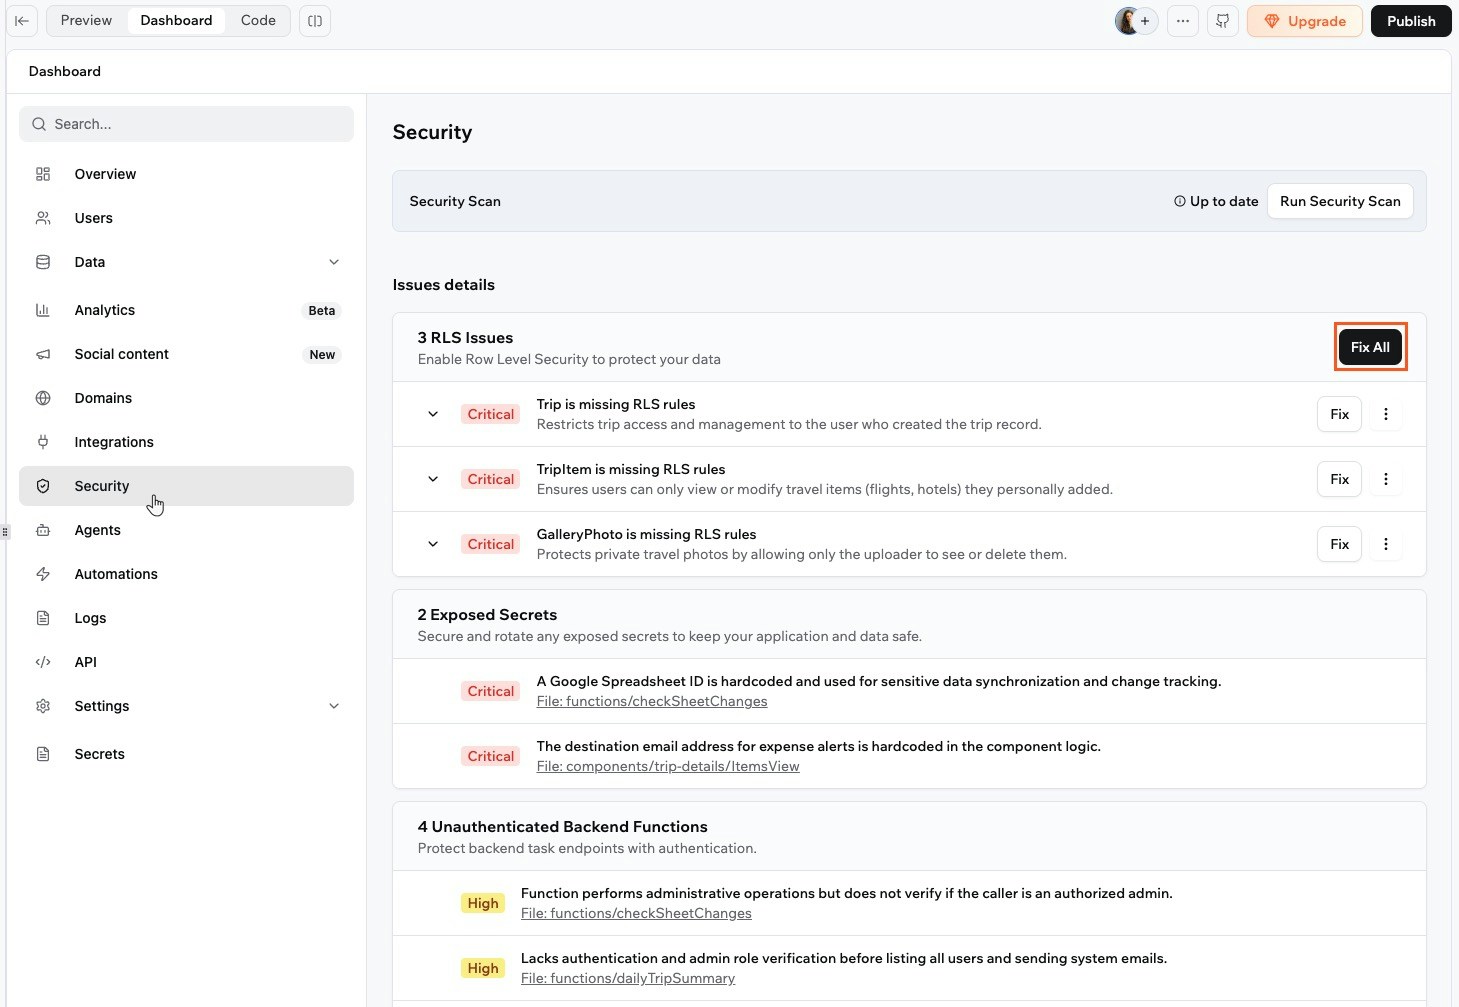Select the Analytics sidebar icon

[x=43, y=310]
